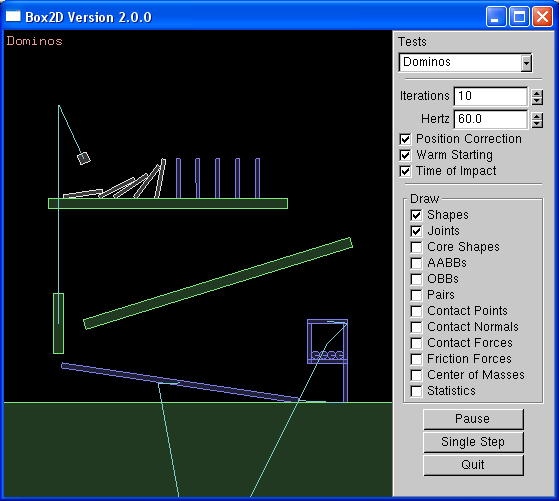Toggle Time of Impact checkbox

point(405,171)
